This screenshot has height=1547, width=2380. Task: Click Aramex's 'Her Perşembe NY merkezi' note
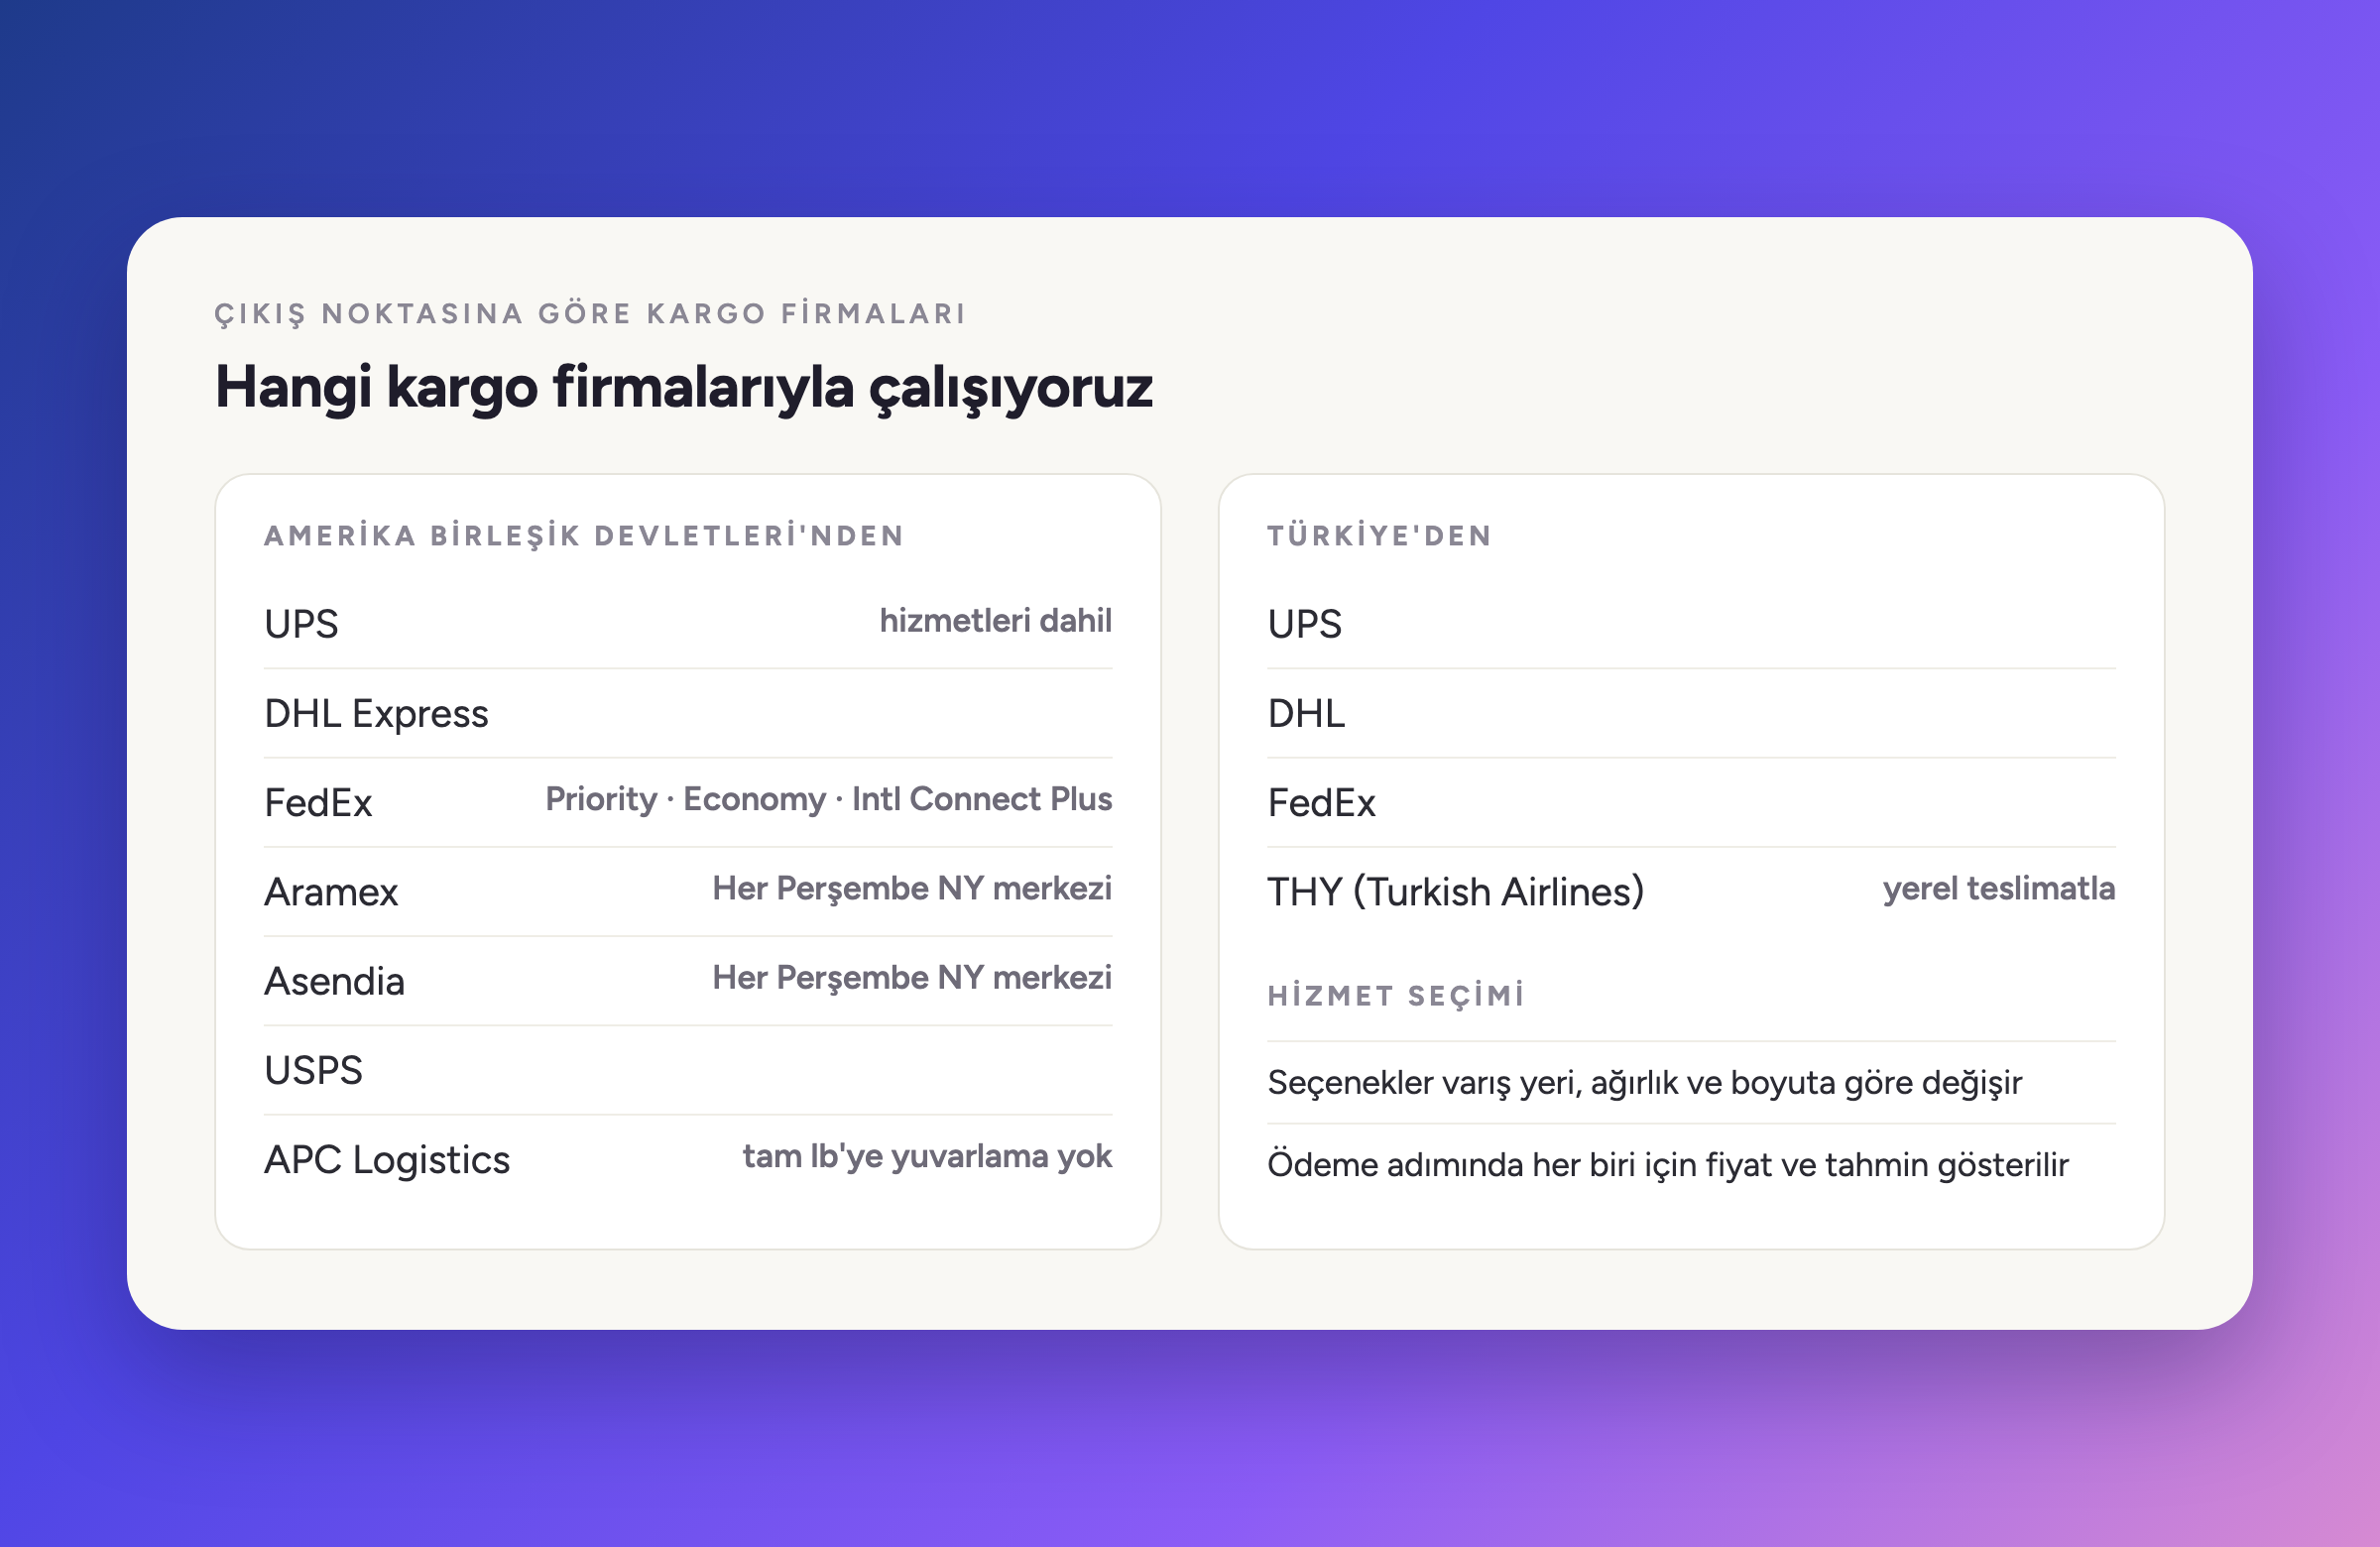[x=911, y=888]
